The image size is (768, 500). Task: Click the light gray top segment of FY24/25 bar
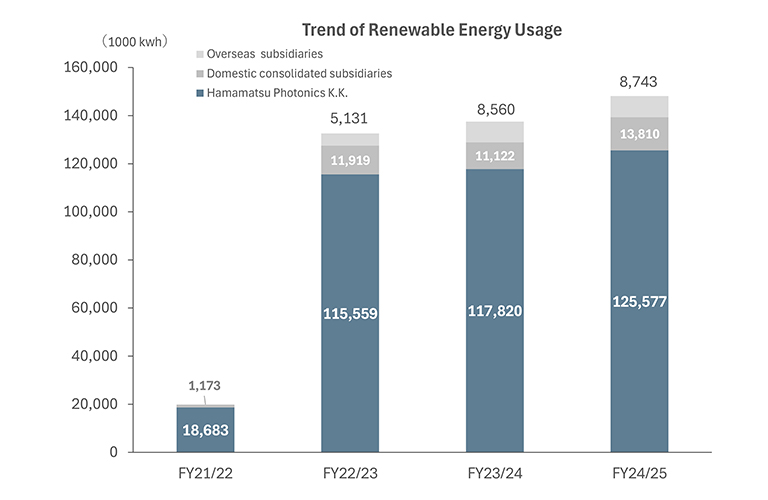click(640, 107)
